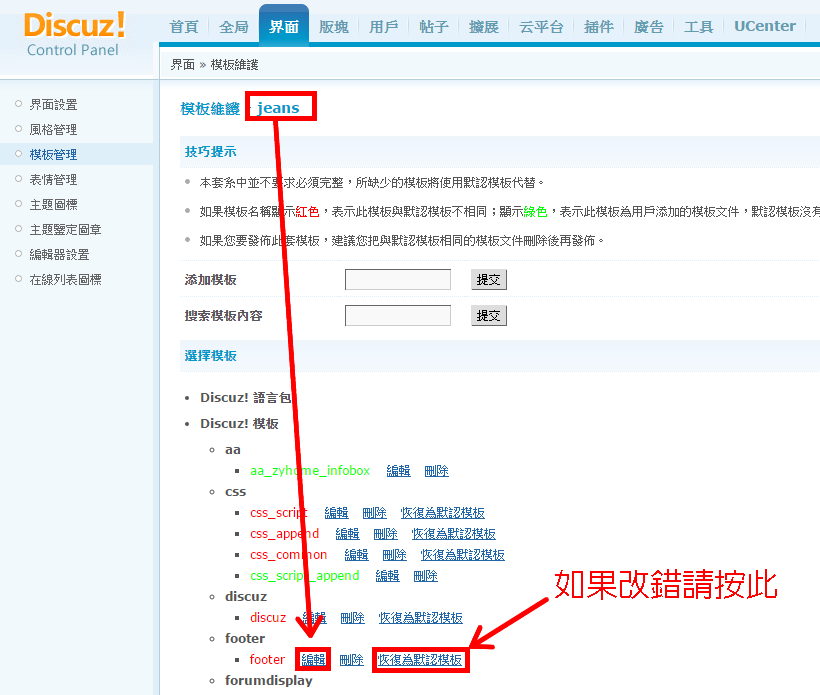Screen dimensions: 820x695
Task: Click the 模板維護 heading link
Action: 210,109
